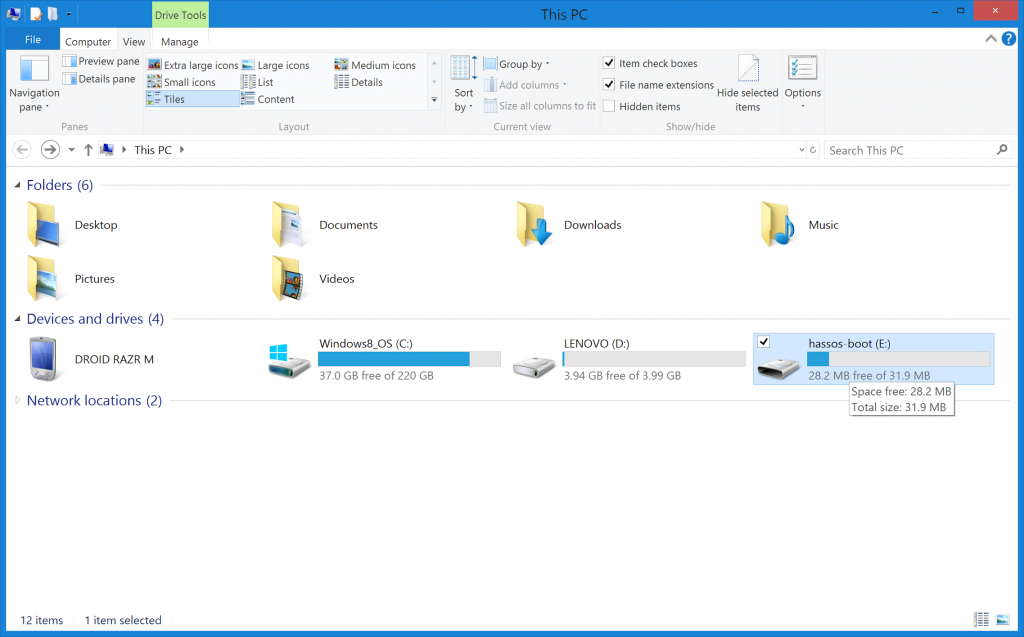The width and height of the screenshot is (1024, 637).
Task: Click the hassos-boot (E:) usage bar
Action: pos(899,359)
